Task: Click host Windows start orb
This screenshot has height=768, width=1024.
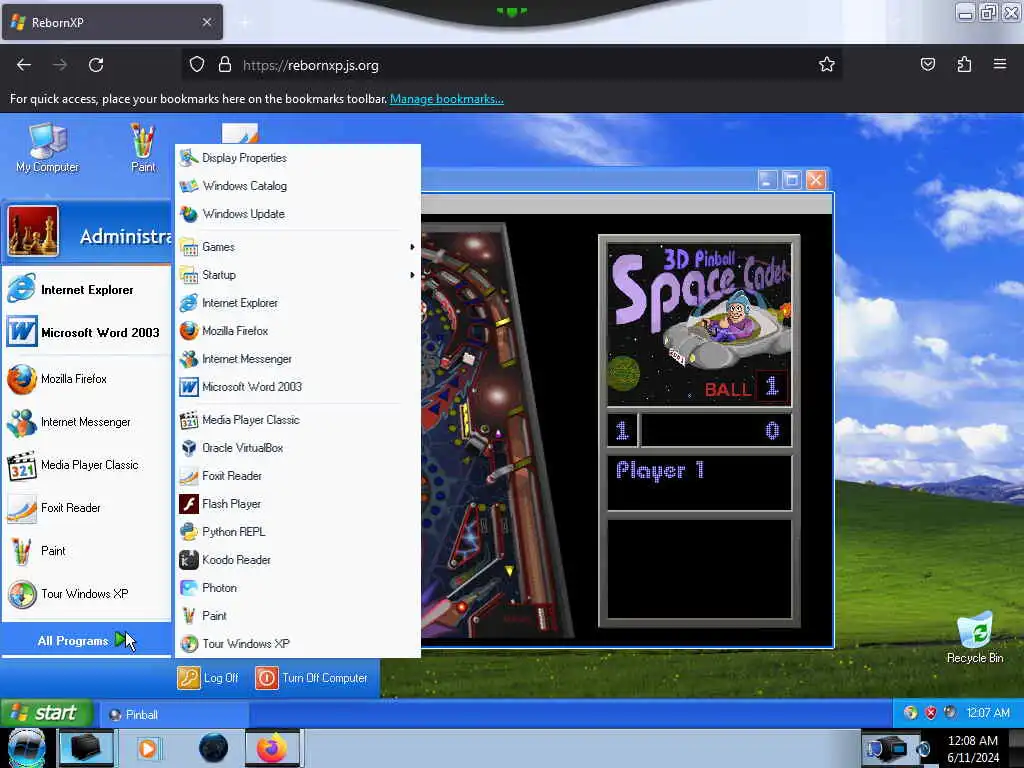Action: (x=27, y=749)
